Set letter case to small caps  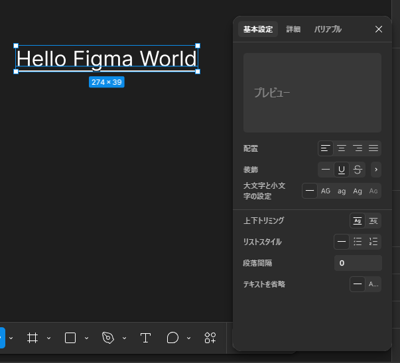tap(373, 191)
